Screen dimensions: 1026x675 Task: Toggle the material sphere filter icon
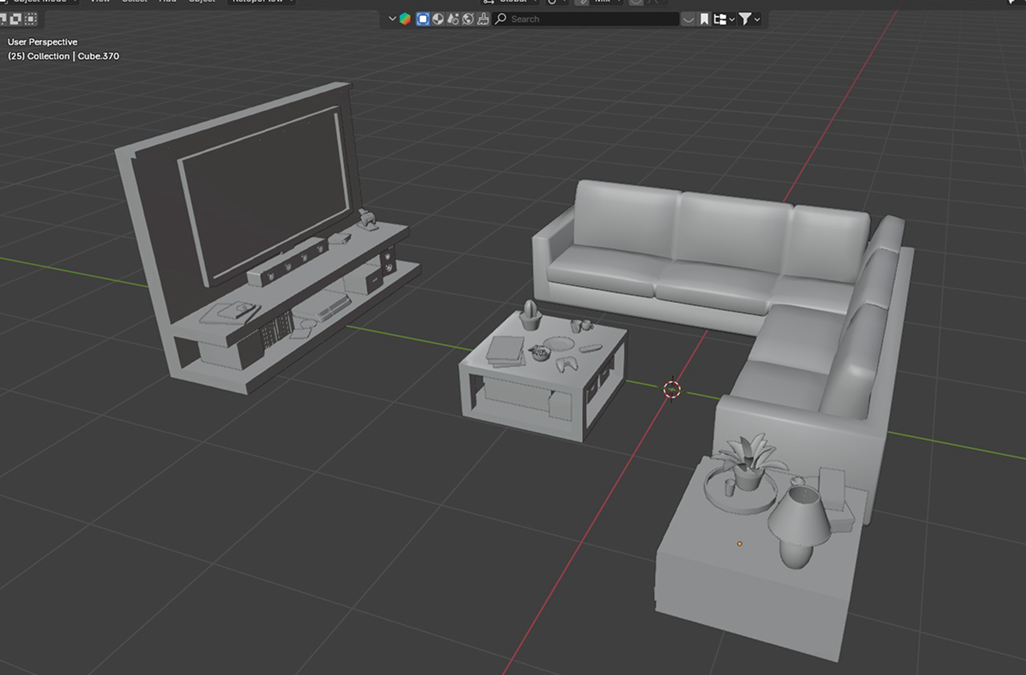click(438, 19)
